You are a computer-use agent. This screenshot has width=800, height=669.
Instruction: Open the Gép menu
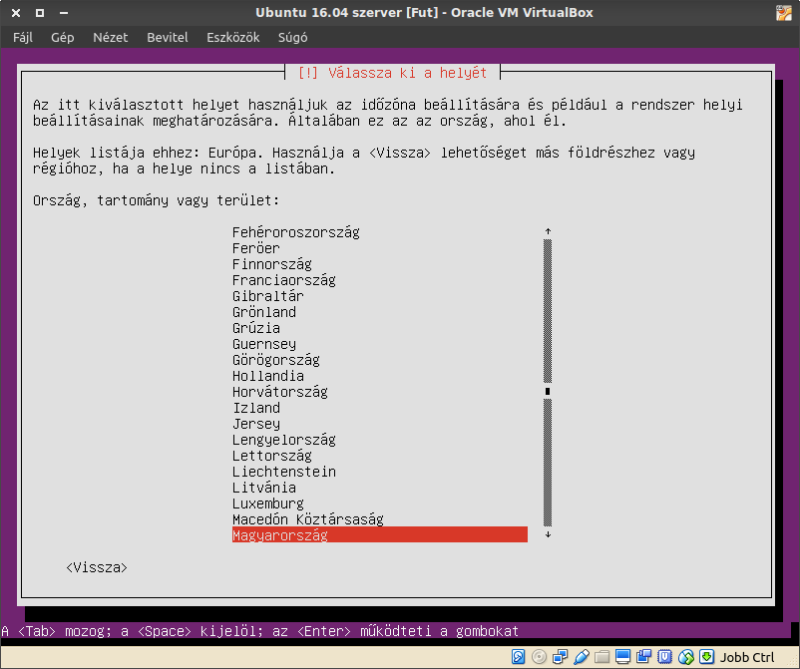pyautogui.click(x=62, y=37)
